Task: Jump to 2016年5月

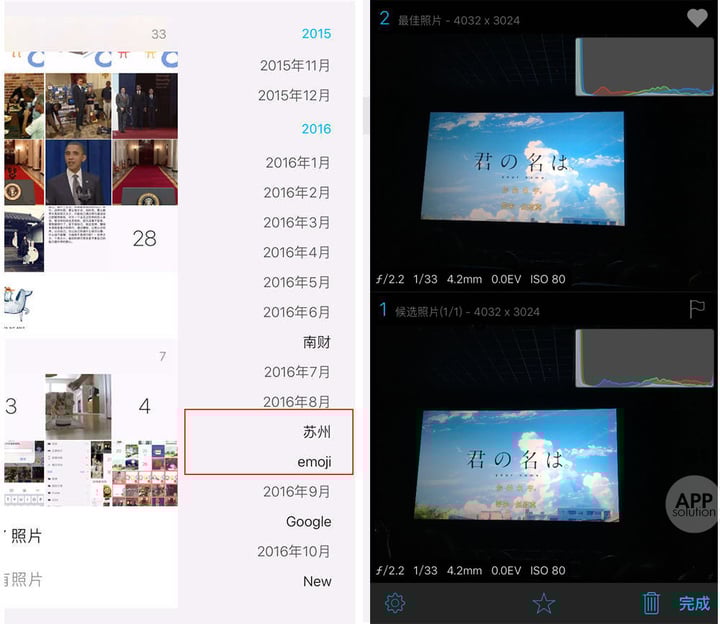Action: 297,282
